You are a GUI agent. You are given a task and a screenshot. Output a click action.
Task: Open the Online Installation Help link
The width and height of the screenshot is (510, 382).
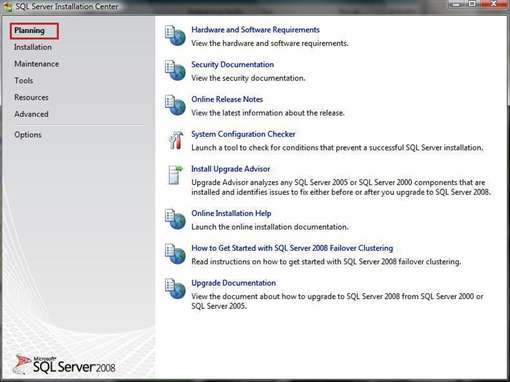231,213
